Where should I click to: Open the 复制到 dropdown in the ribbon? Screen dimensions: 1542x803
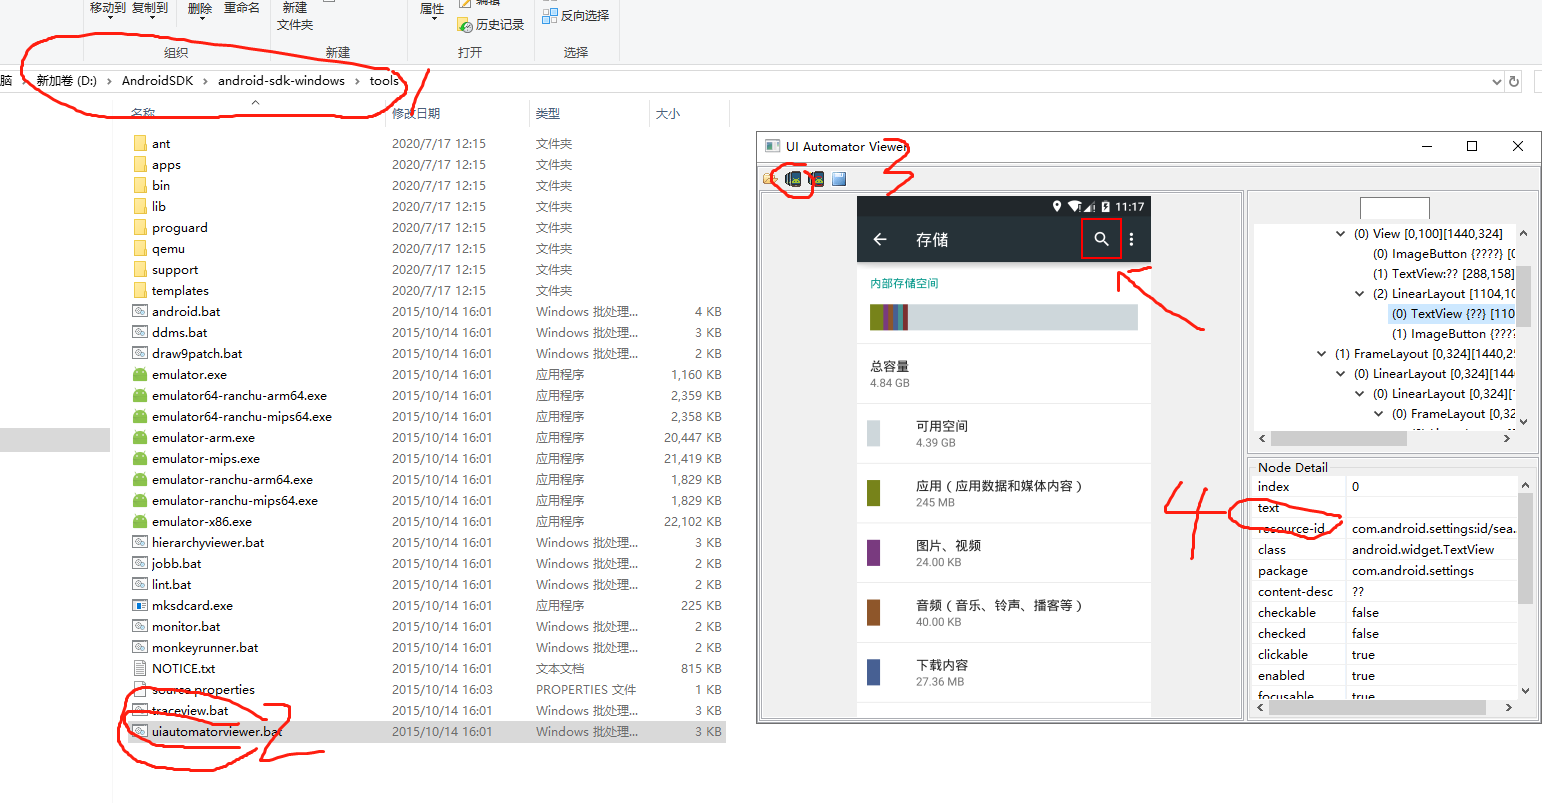(x=149, y=20)
